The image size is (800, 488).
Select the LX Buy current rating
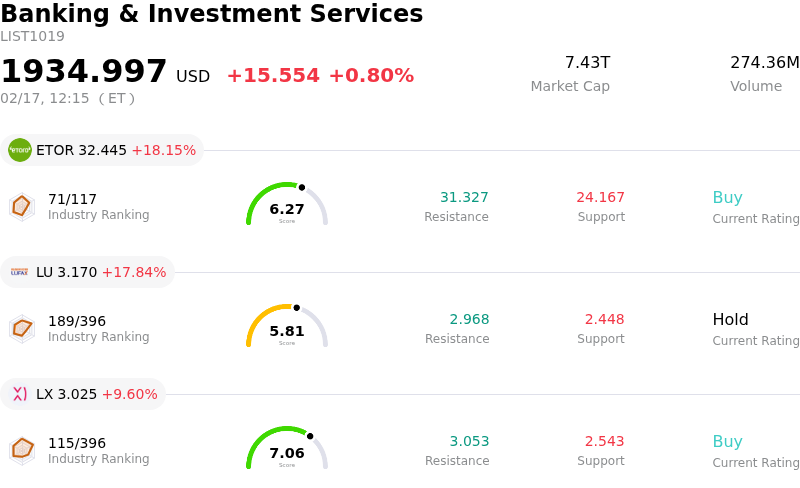727,442
